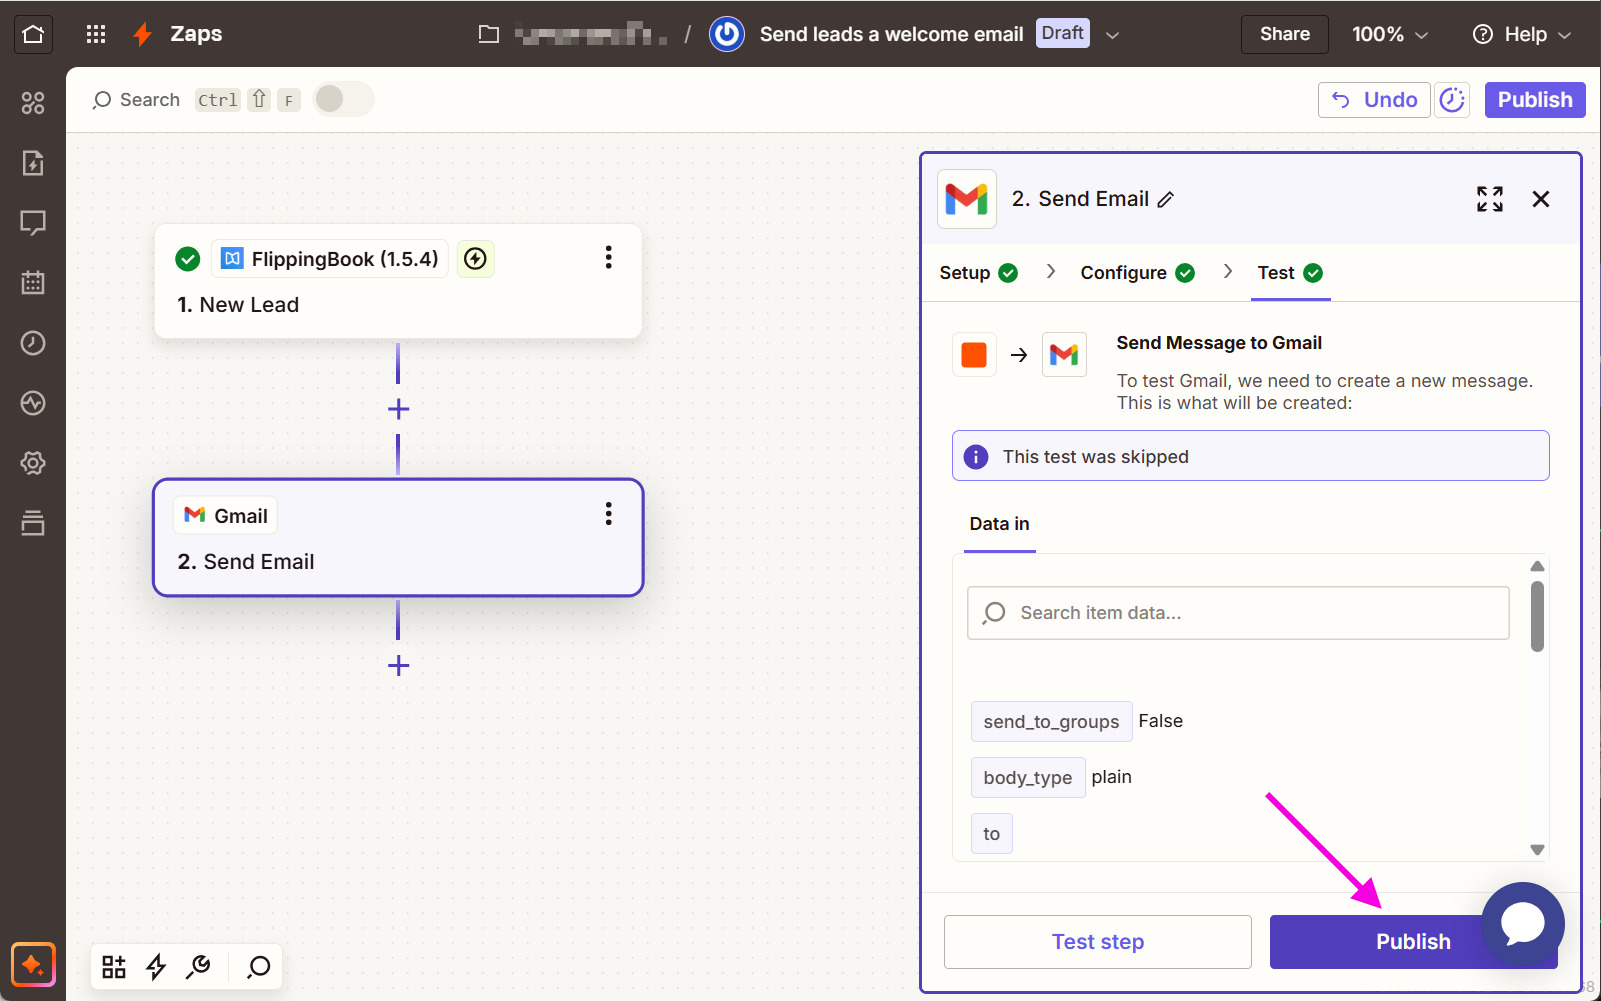The height and width of the screenshot is (1001, 1601).
Task: Click the send_to_groups data key
Action: point(1051,722)
